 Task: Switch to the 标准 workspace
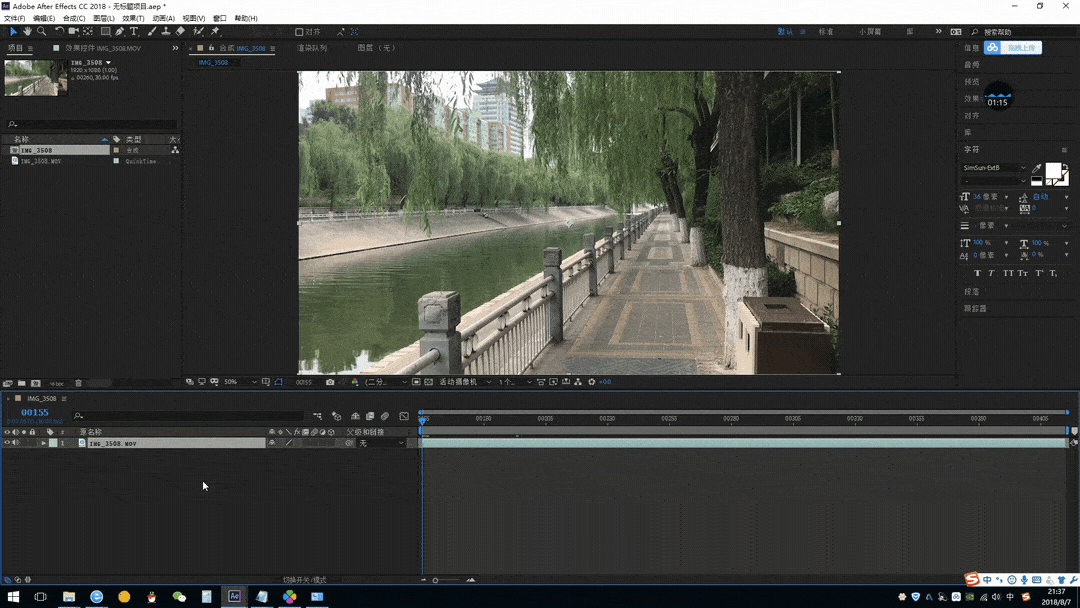click(x=826, y=32)
